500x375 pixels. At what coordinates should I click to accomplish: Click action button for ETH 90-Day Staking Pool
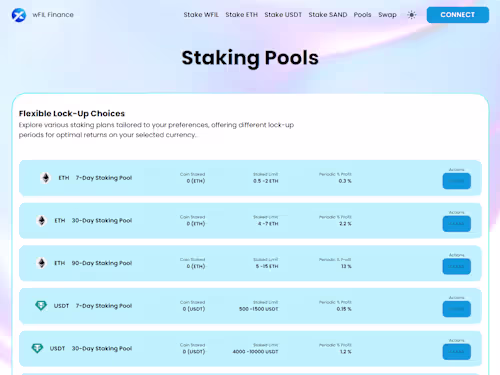(x=457, y=266)
